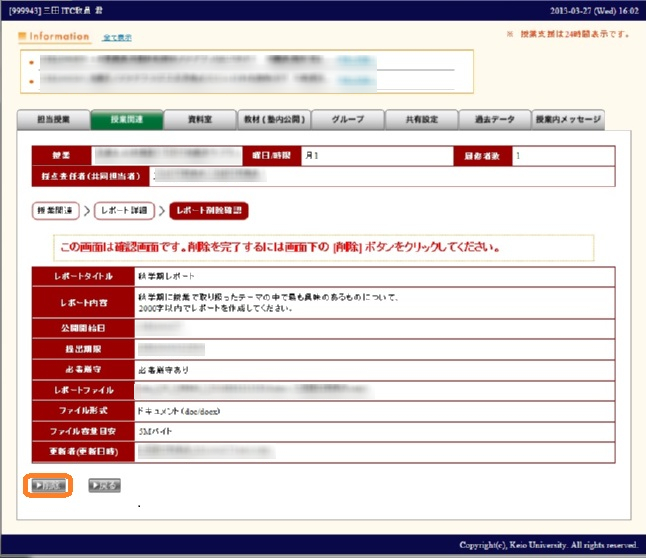Image resolution: width=646 pixels, height=558 pixels.
Task: Click the orange Information heading icon
Action: point(24,37)
